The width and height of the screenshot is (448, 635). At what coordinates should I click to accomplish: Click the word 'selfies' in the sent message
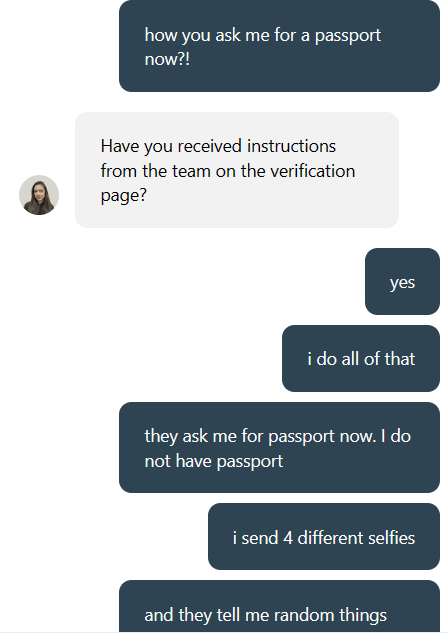(x=389, y=538)
